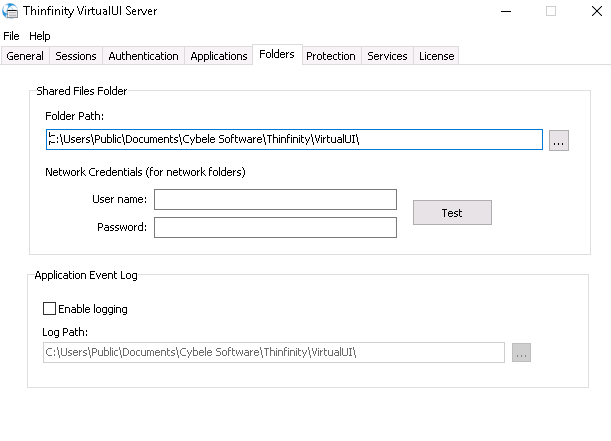
Task: Click the 'Folder Path:' label
Action: [x=74, y=116]
